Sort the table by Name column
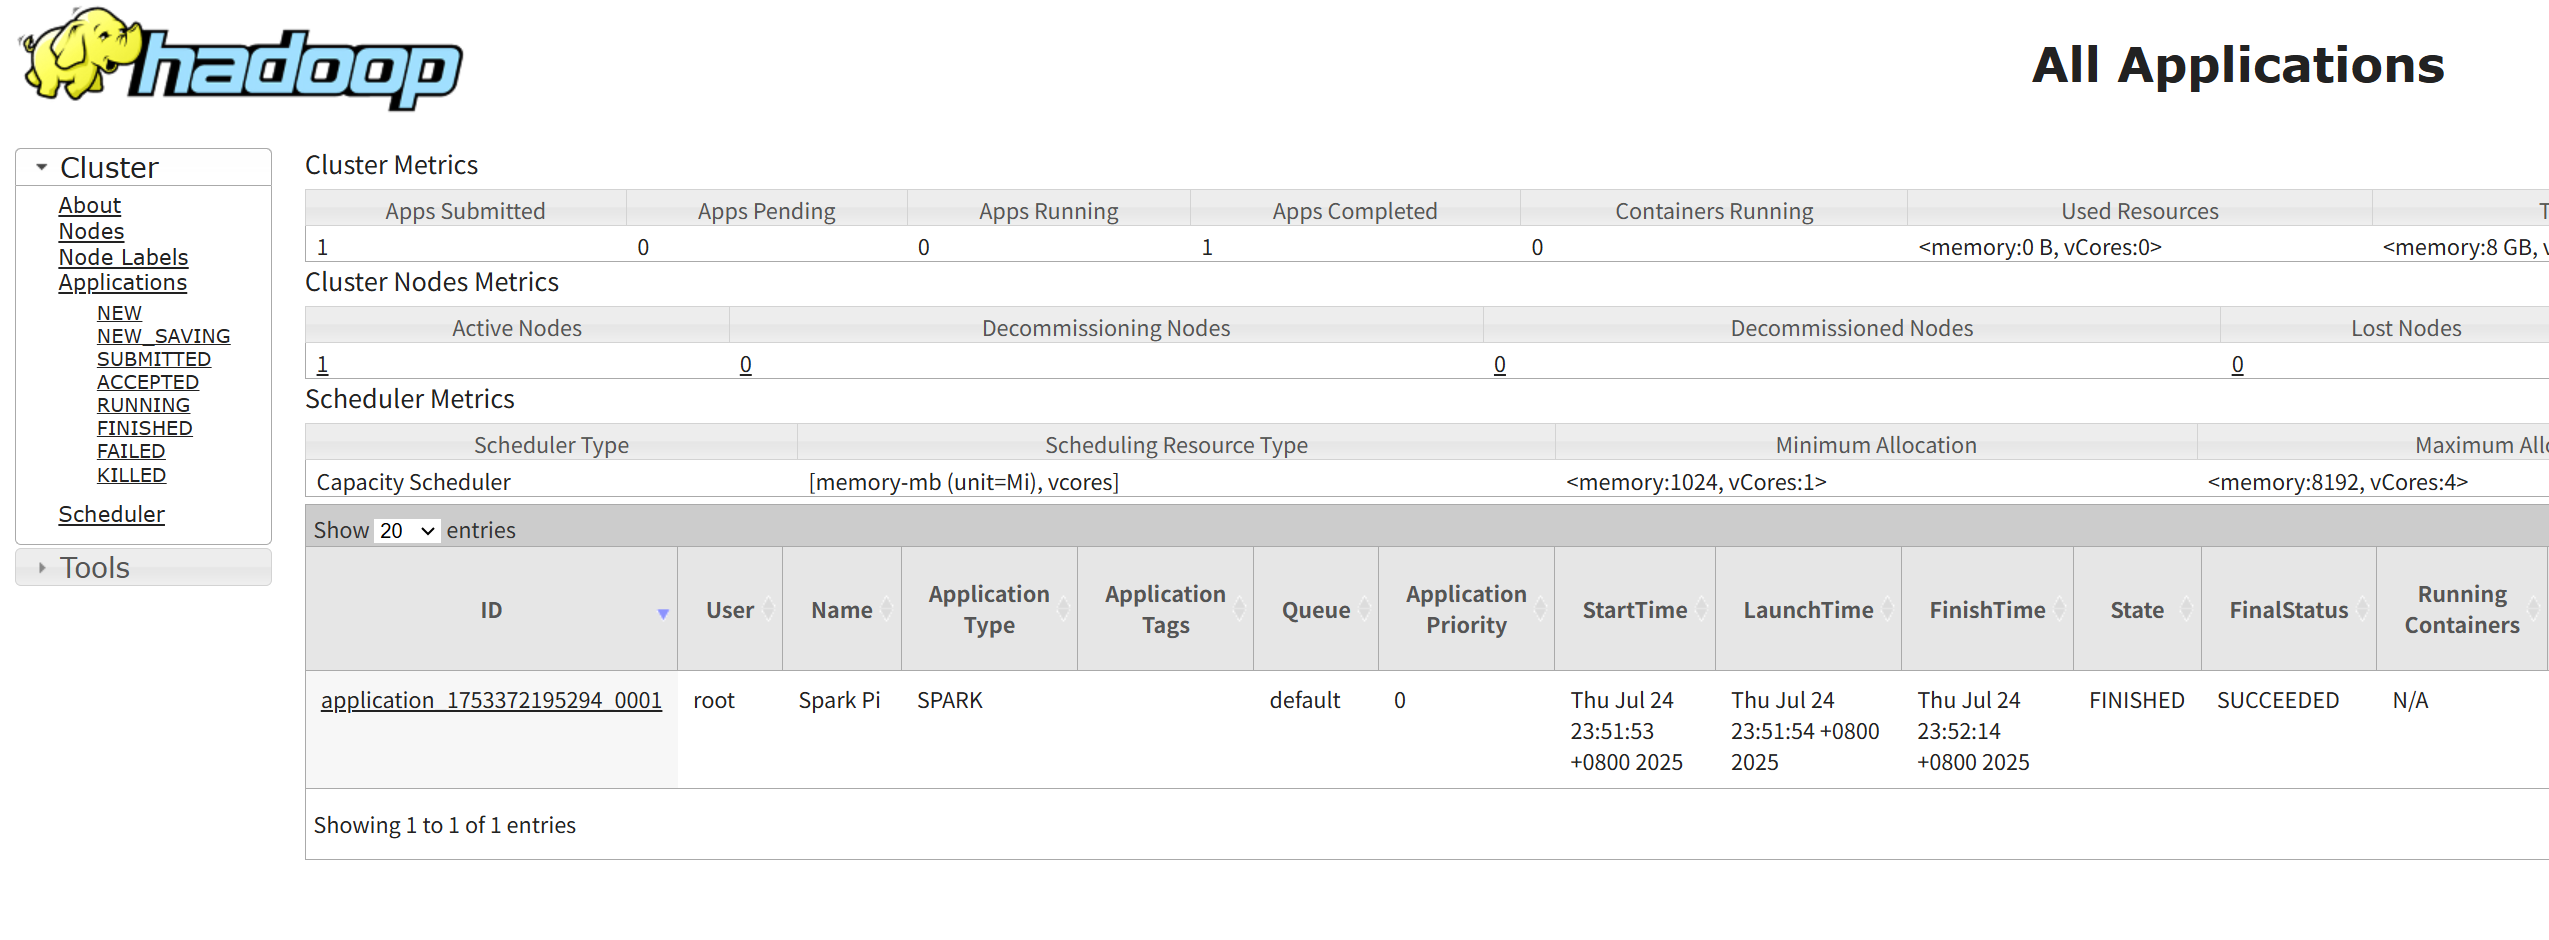The height and width of the screenshot is (940, 2549). pos(841,610)
